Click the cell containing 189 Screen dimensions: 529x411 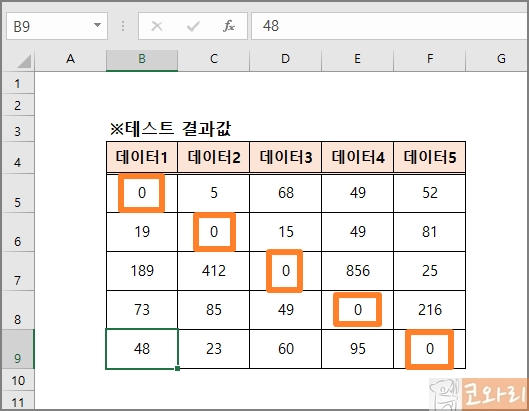[142, 271]
